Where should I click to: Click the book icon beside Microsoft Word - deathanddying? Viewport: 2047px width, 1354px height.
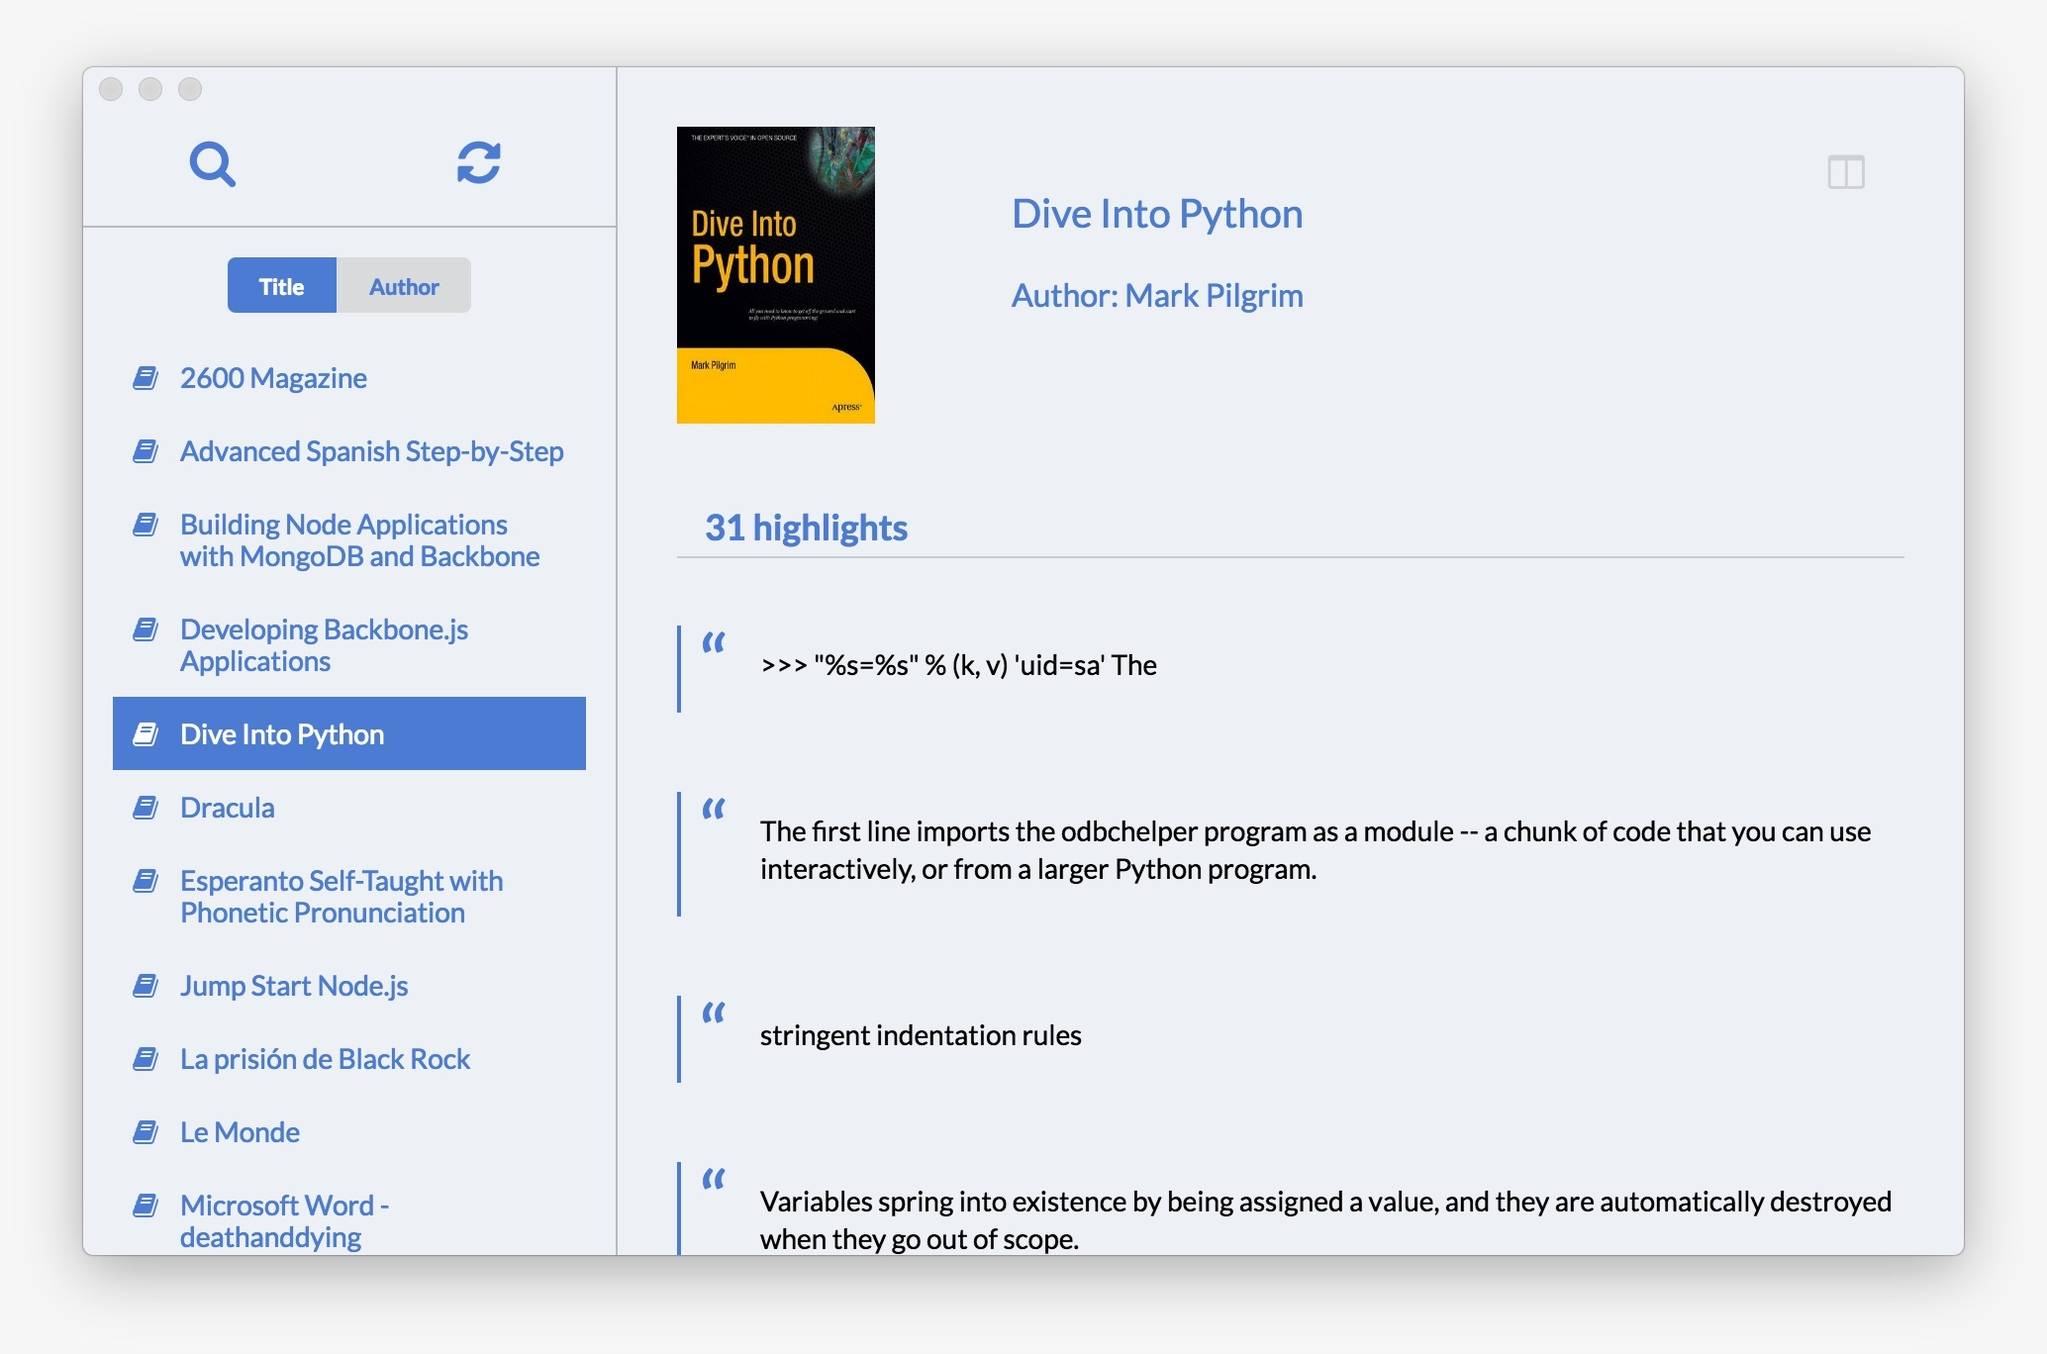pos(146,1205)
